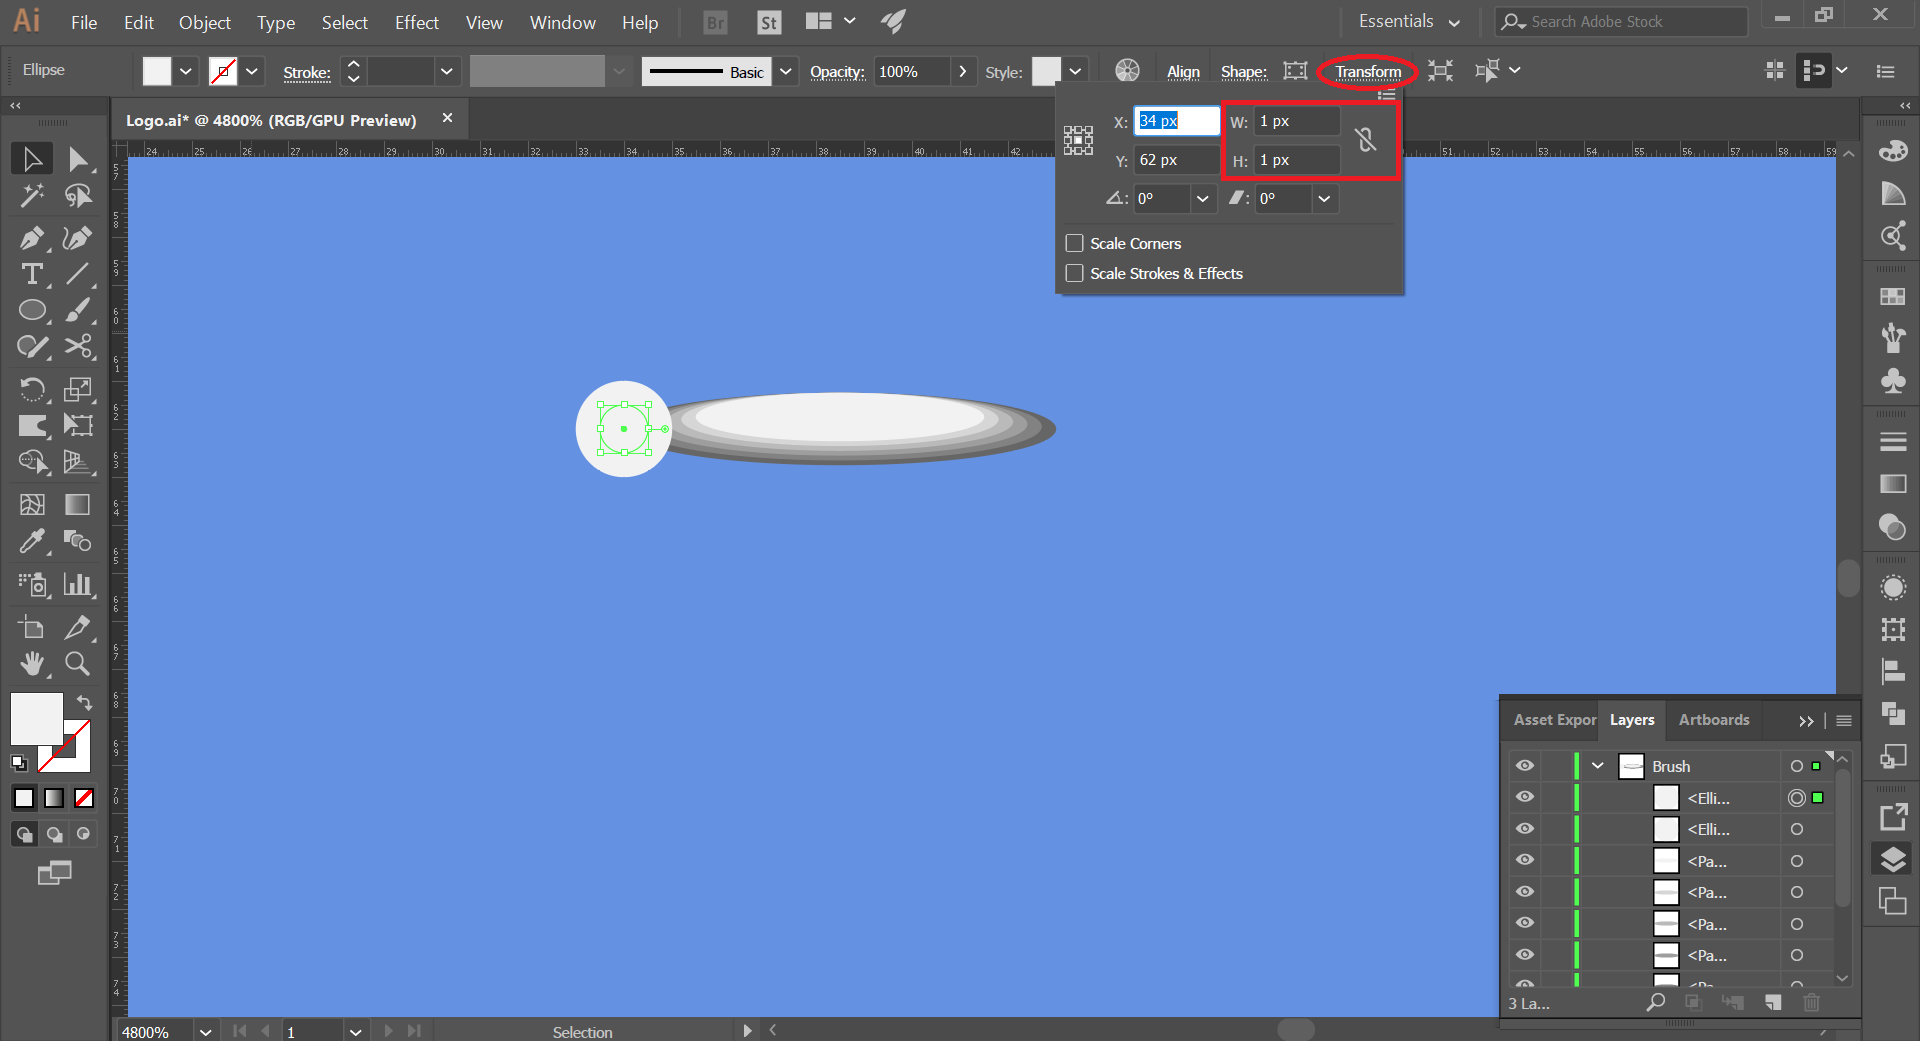Set color mode to None
The image size is (1920, 1041).
pos(84,798)
